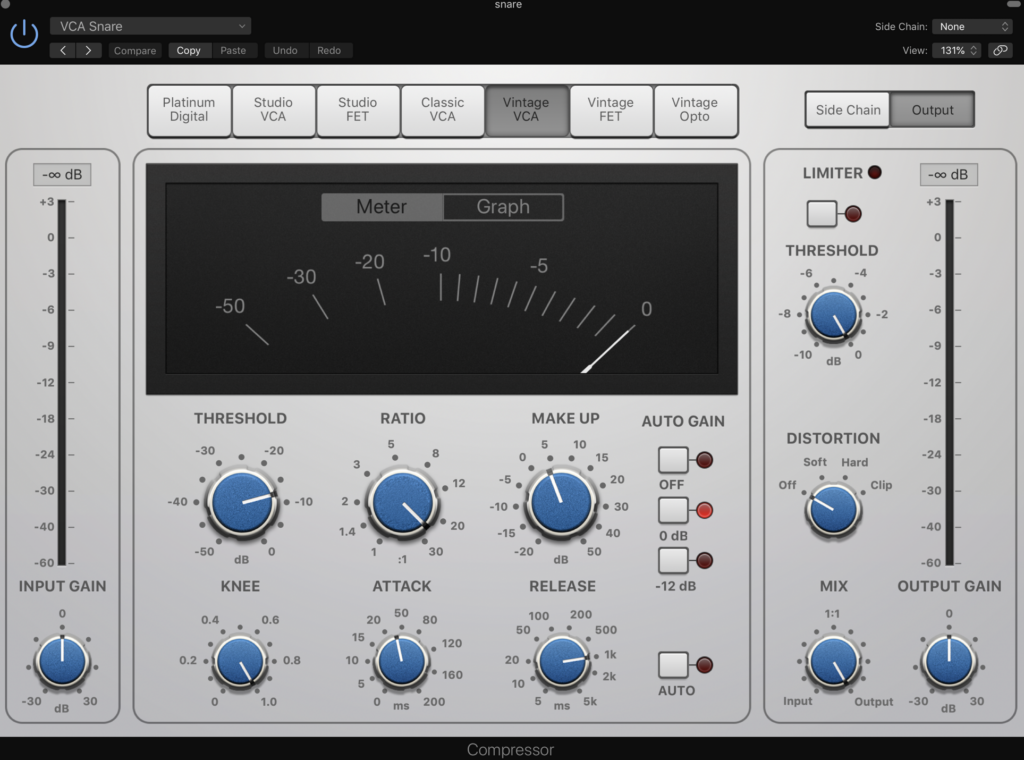Click the output level -∞ dB readout
Viewport: 1024px width, 760px height.
point(948,174)
